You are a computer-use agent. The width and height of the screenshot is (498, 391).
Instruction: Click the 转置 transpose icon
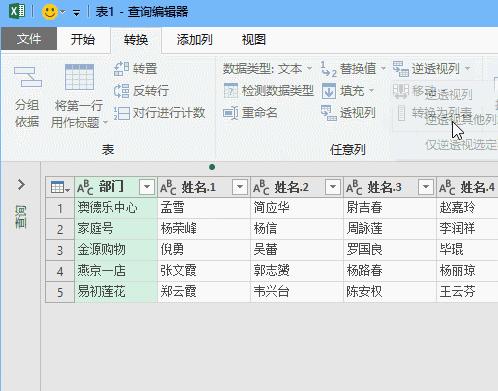pos(121,69)
